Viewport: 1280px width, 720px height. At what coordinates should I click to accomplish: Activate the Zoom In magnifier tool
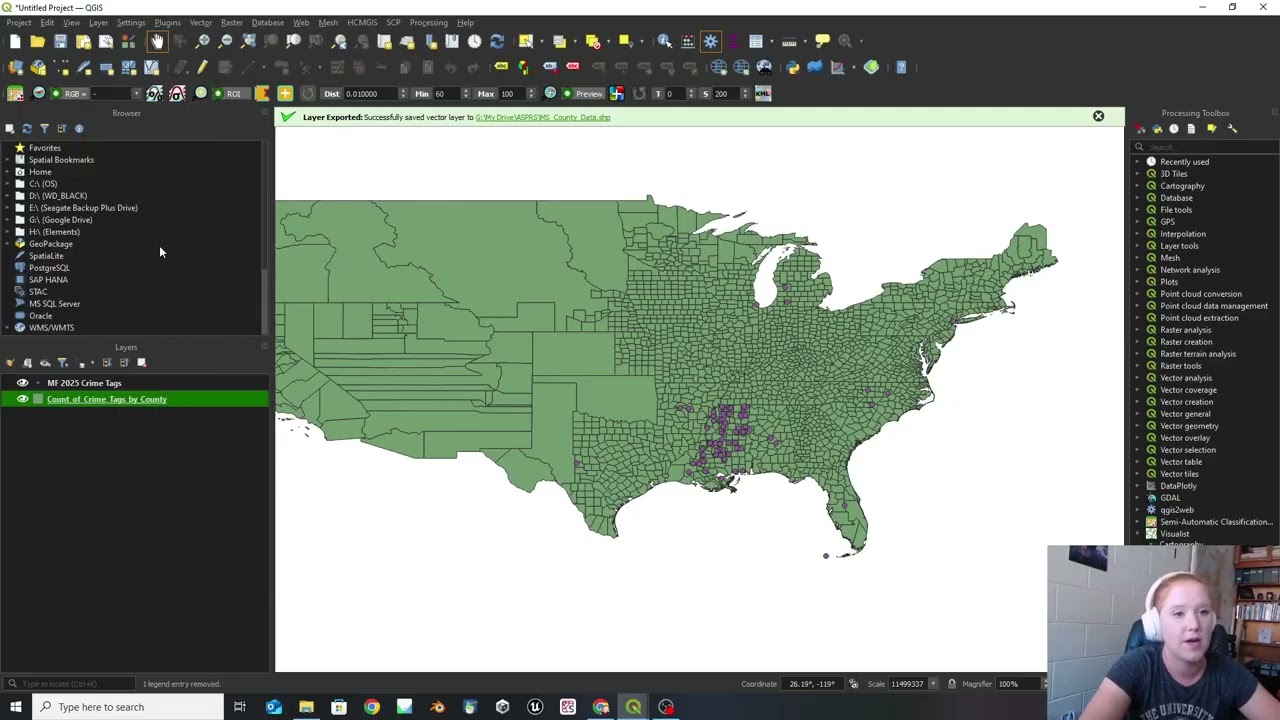pyautogui.click(x=203, y=41)
